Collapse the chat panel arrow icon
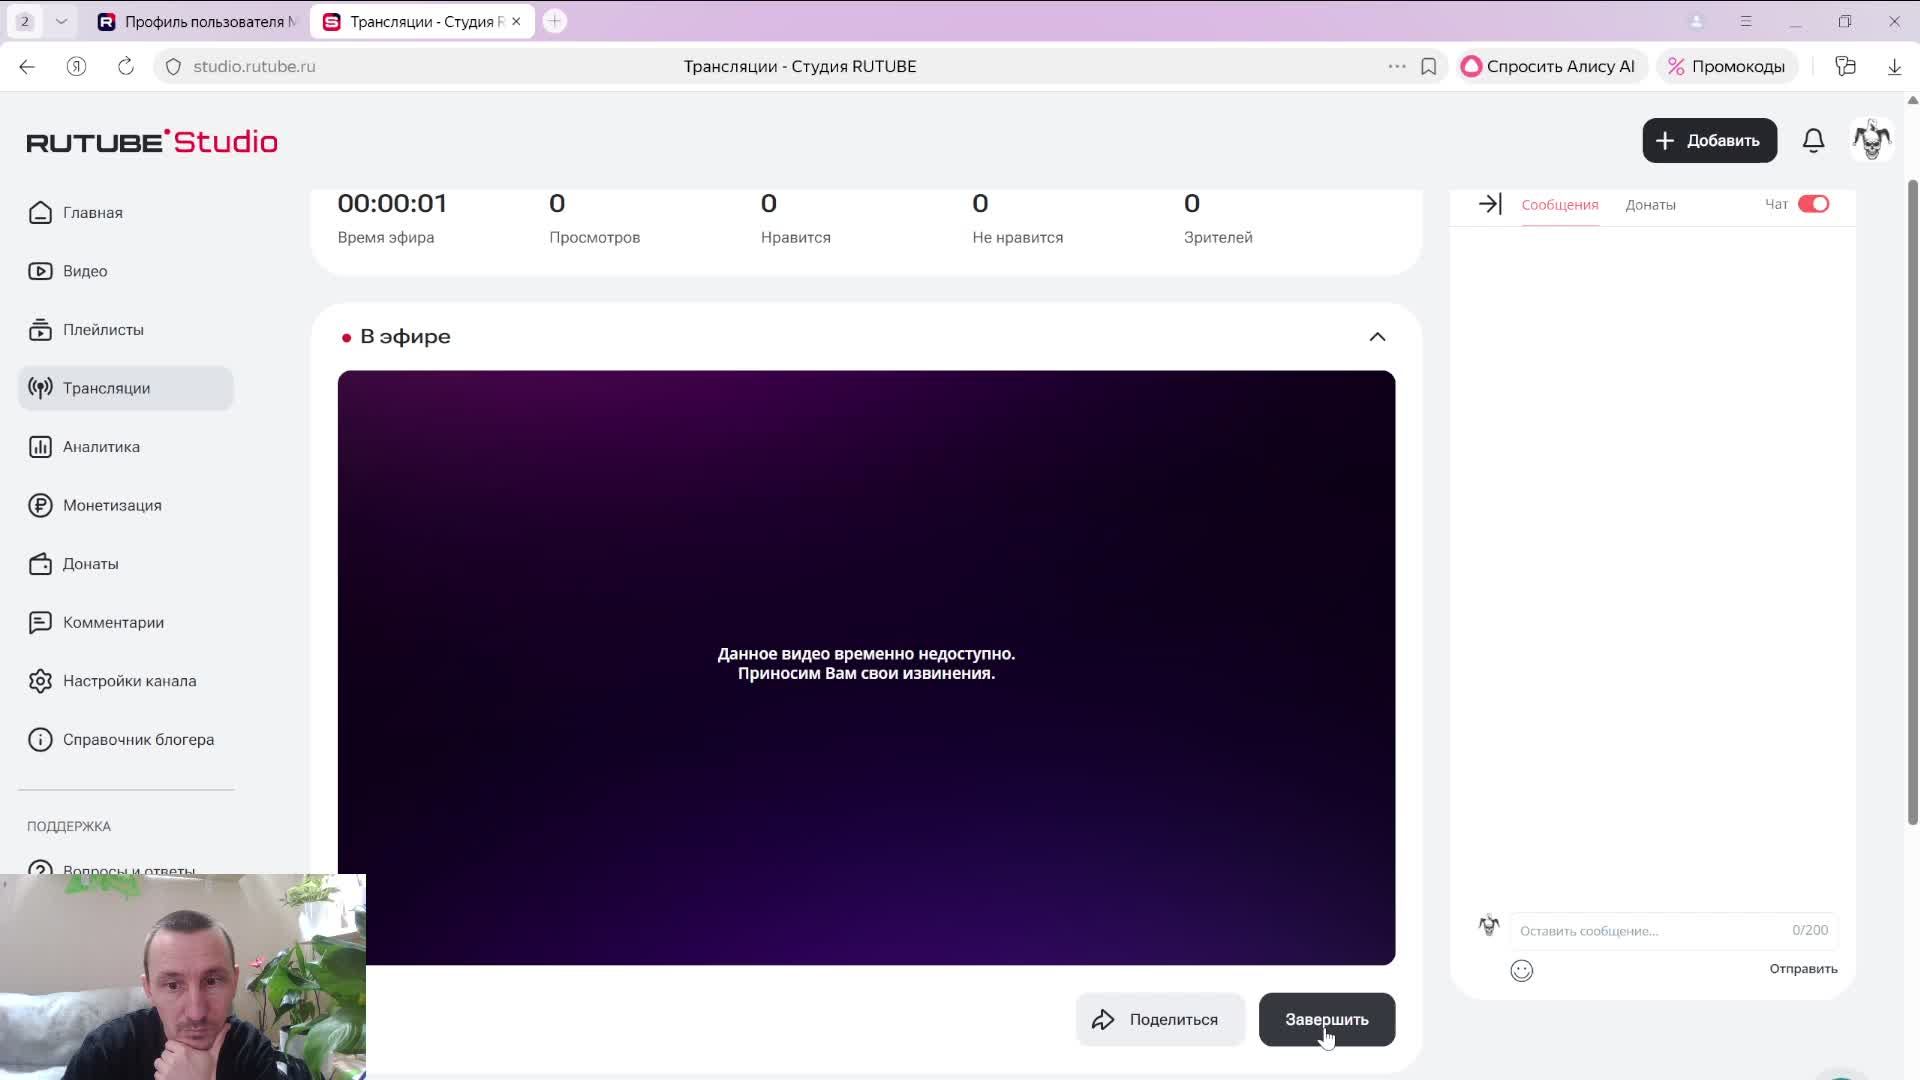Viewport: 1920px width, 1080px height. pos(1489,204)
